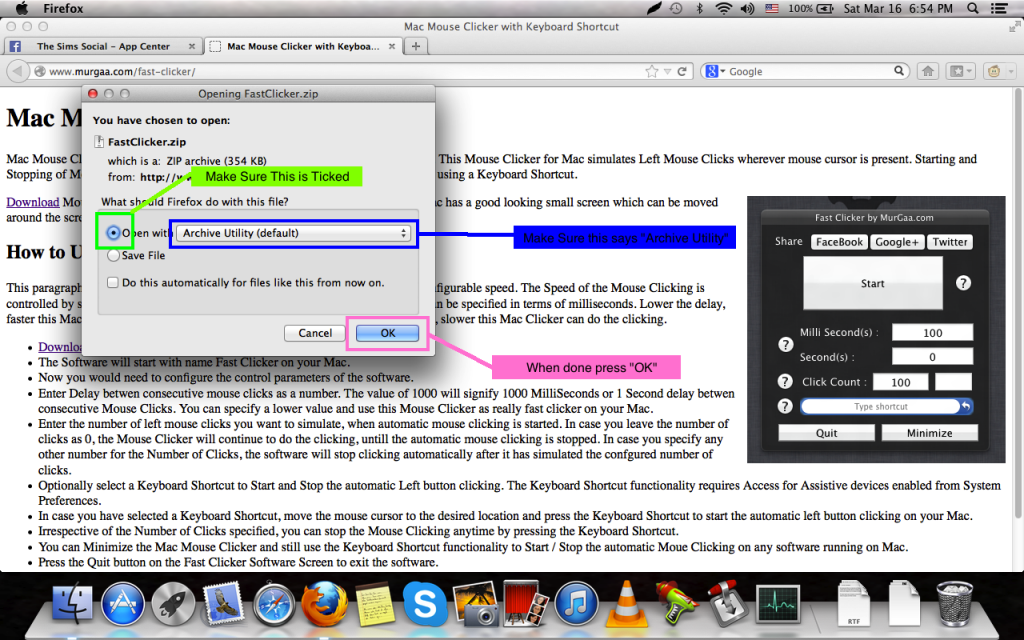Click OK in the FastClicker.zip dialog
This screenshot has height=640, width=1024.
(x=387, y=333)
